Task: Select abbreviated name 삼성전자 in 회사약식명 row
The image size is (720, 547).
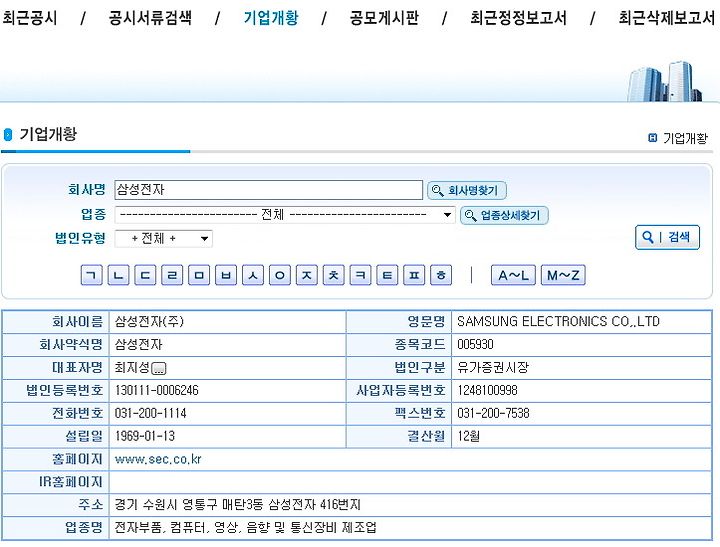Action: point(139,344)
